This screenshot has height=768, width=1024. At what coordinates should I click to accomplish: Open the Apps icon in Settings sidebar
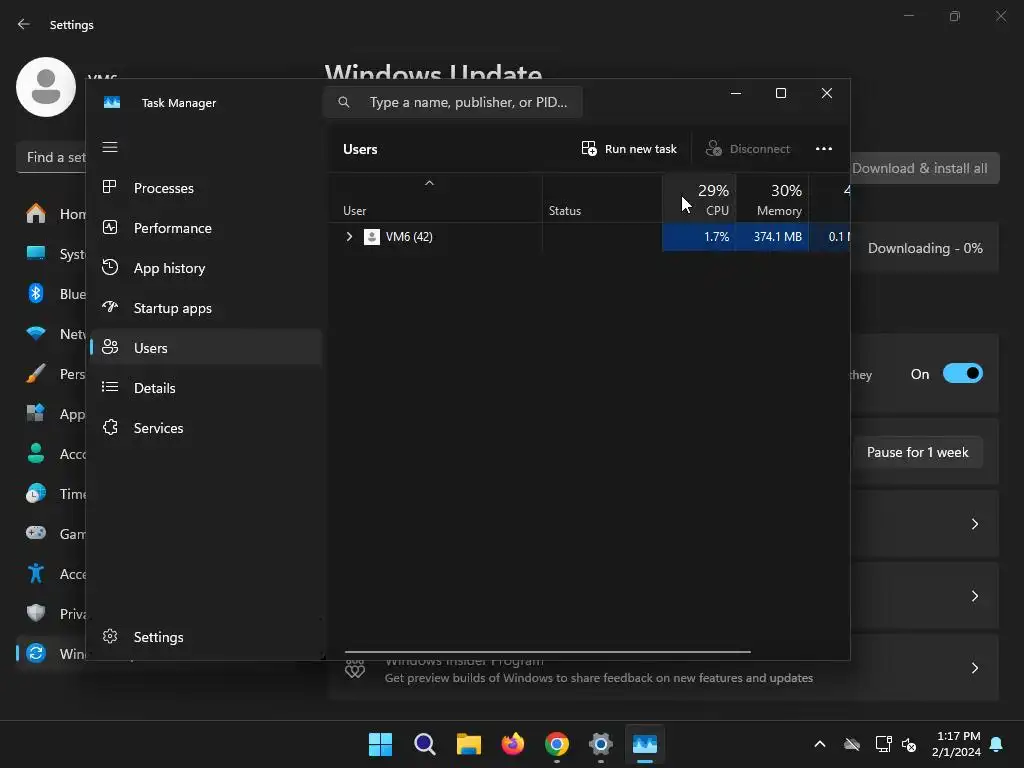tap(36, 413)
